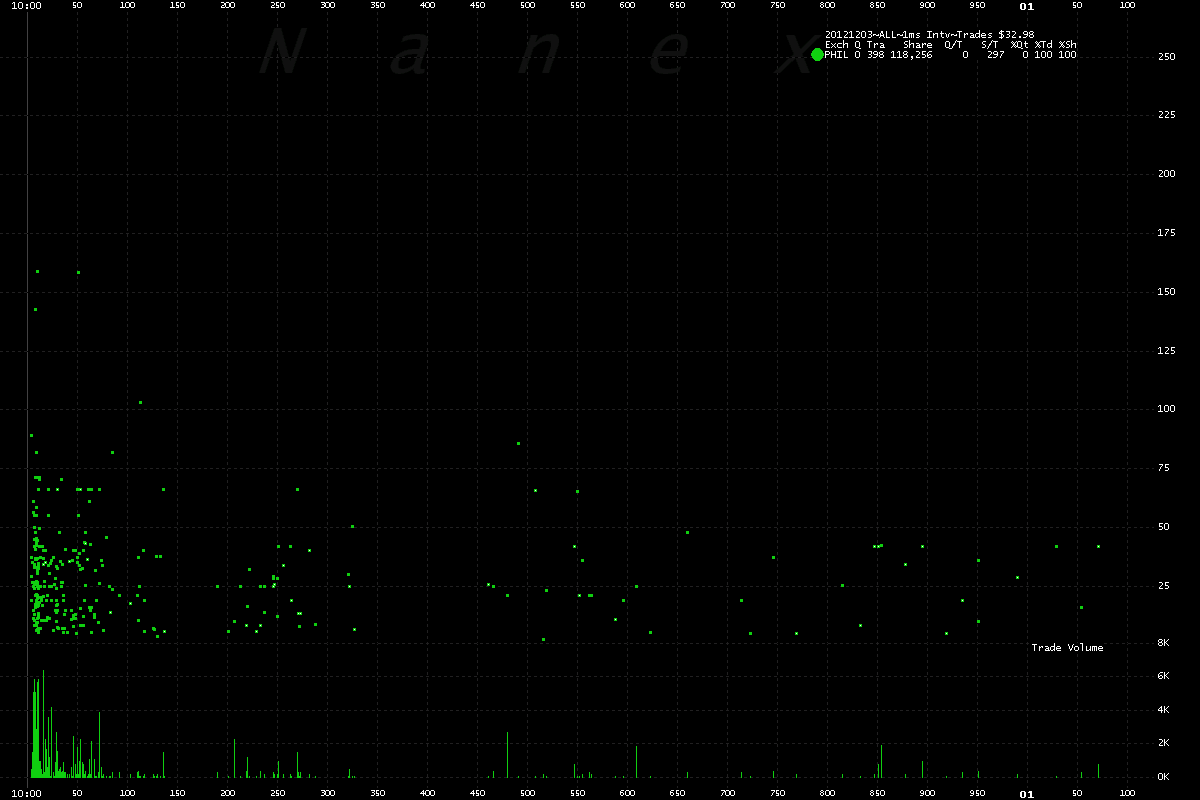The width and height of the screenshot is (1200, 800).
Task: Click the '2K' volume axis label
Action: click(x=1164, y=743)
